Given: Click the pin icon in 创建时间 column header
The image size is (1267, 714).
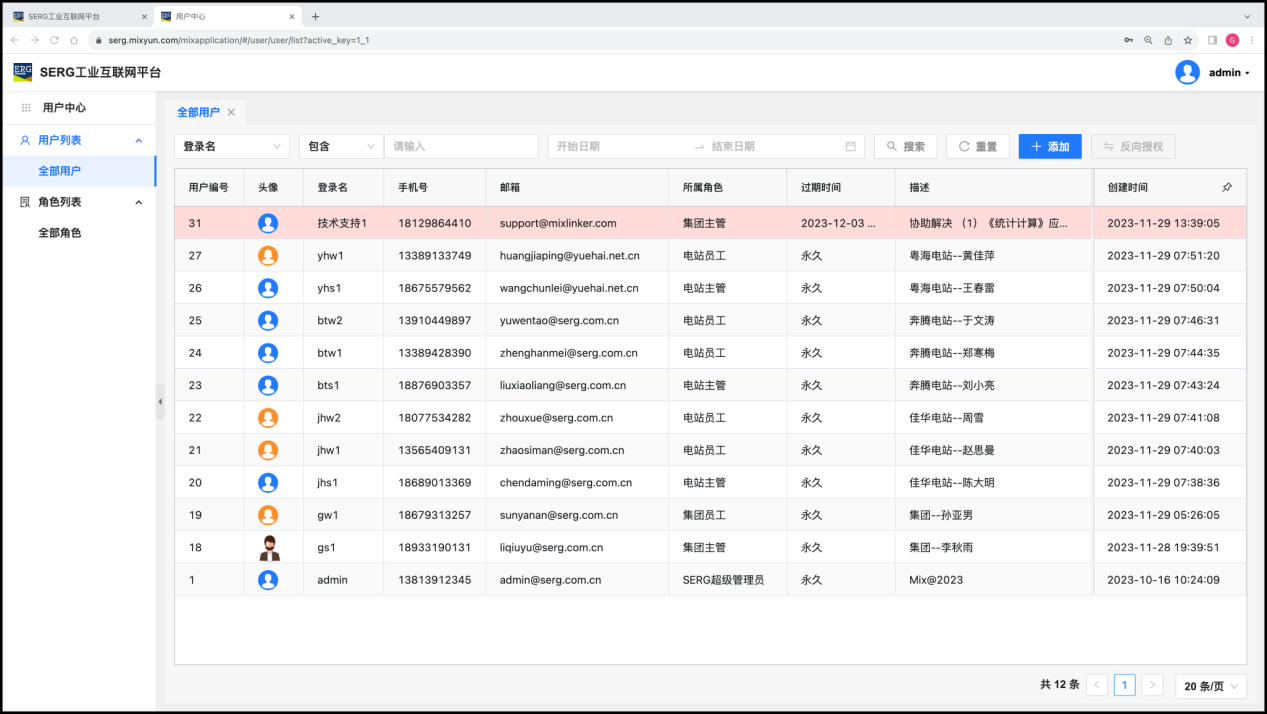Looking at the screenshot, I should click(1227, 187).
